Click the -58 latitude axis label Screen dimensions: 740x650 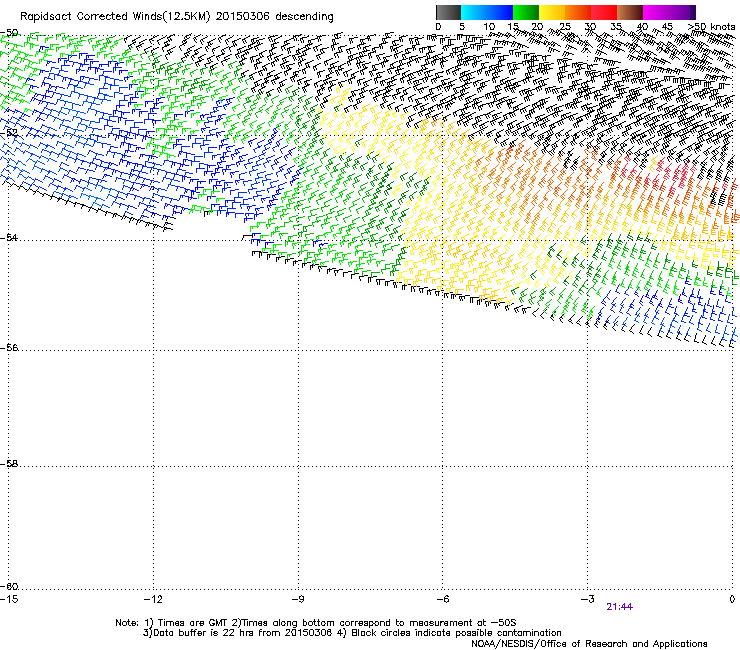pyautogui.click(x=8, y=464)
